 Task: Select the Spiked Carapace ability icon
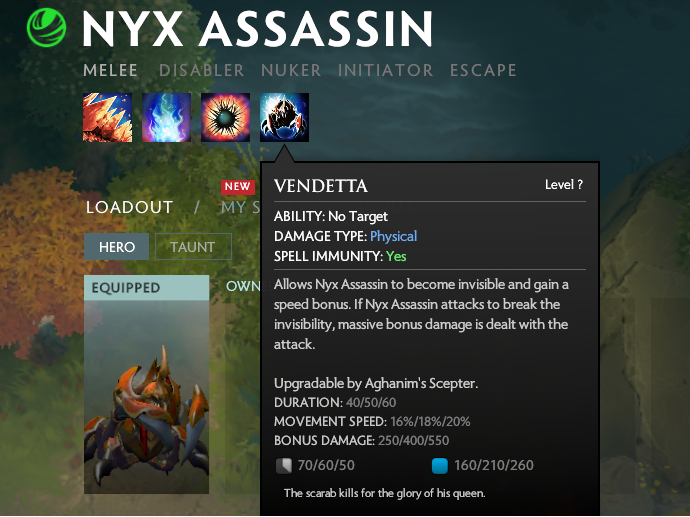(225, 117)
